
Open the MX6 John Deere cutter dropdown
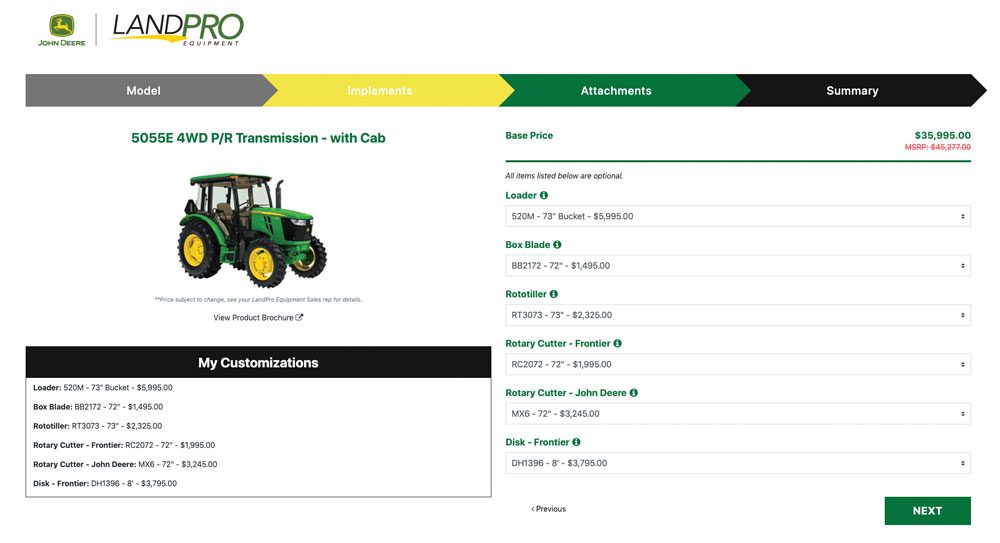coord(737,414)
